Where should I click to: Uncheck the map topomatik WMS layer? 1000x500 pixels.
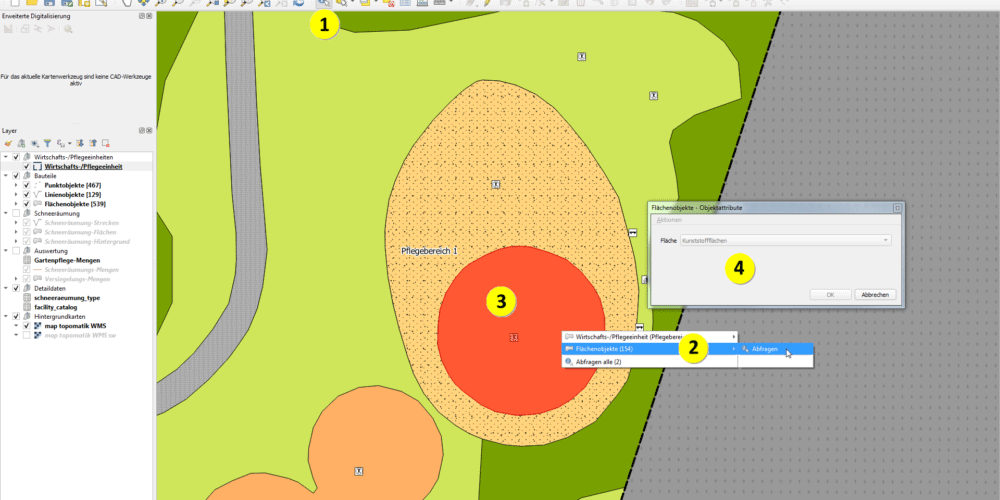(x=27, y=326)
